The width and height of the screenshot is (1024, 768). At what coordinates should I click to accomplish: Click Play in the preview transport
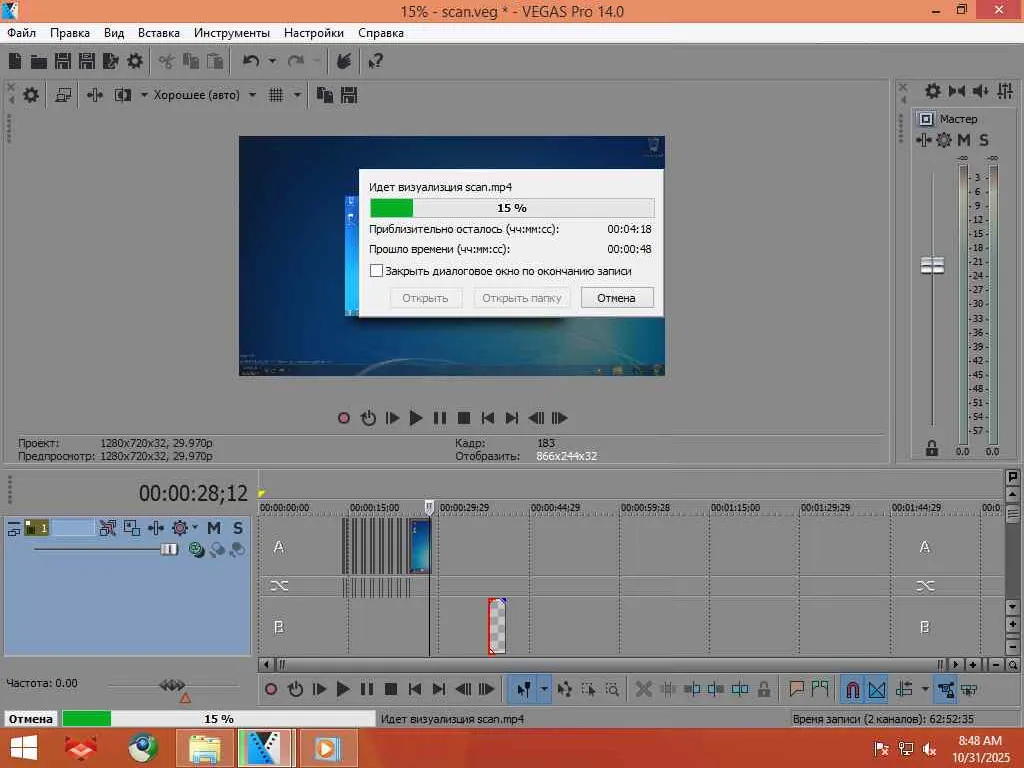[415, 418]
